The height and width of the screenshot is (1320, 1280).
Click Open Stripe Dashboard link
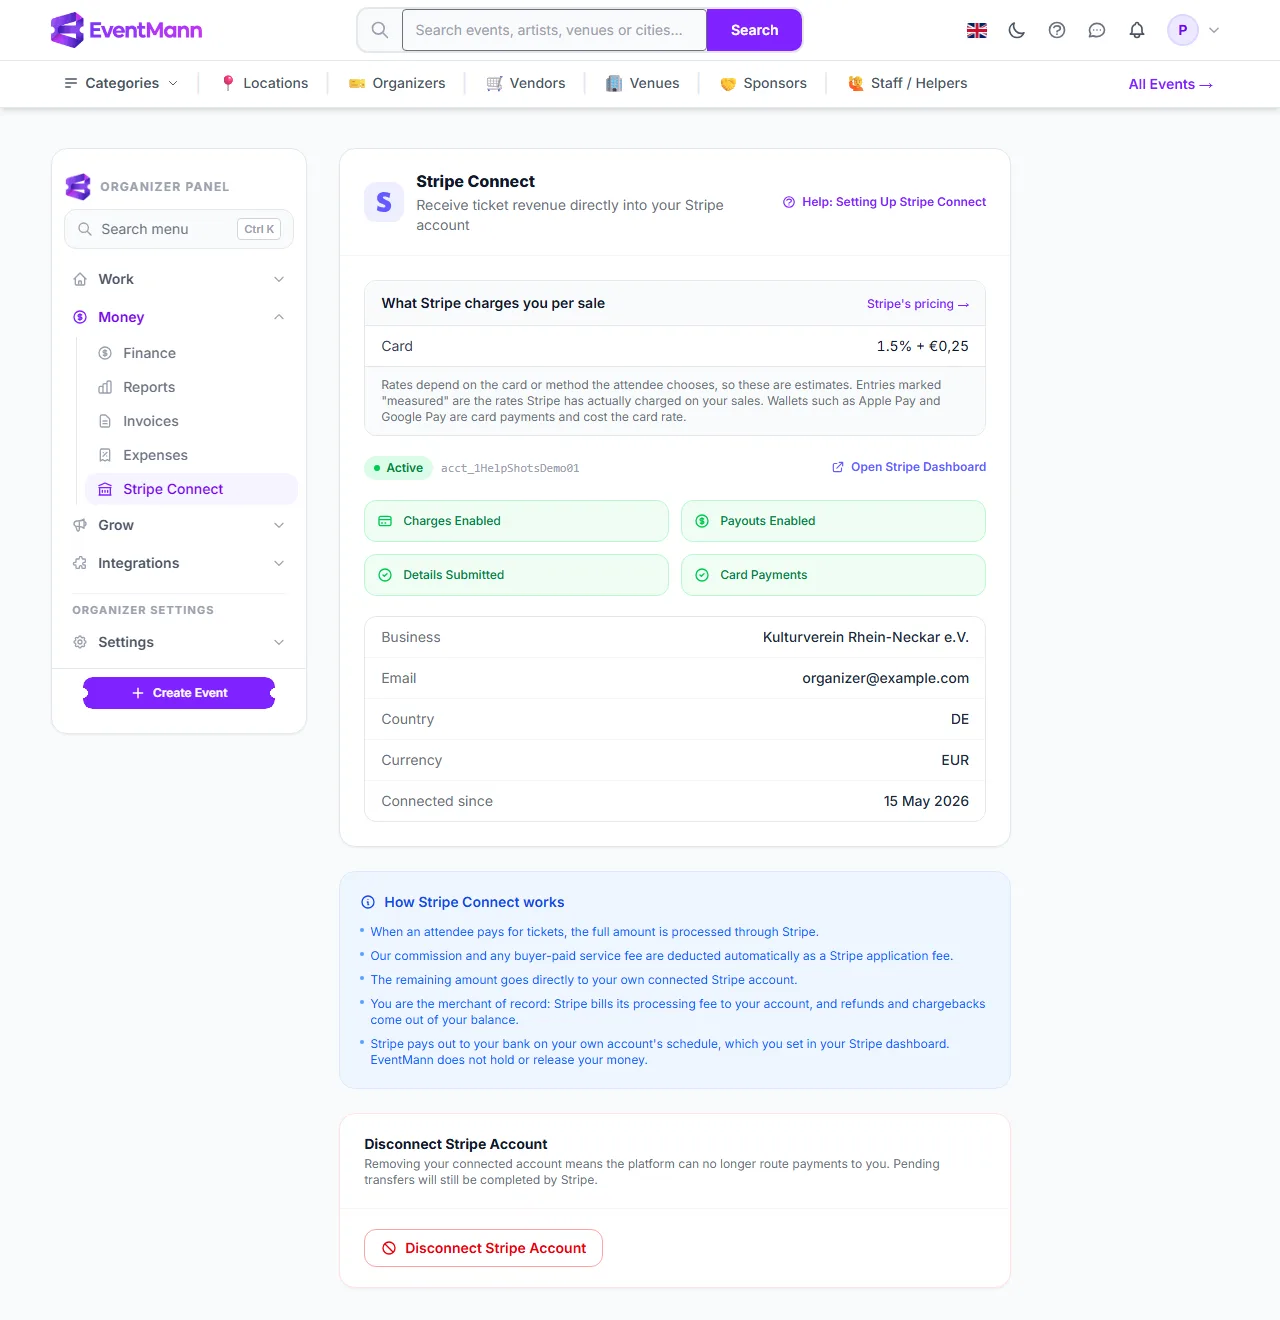click(909, 467)
